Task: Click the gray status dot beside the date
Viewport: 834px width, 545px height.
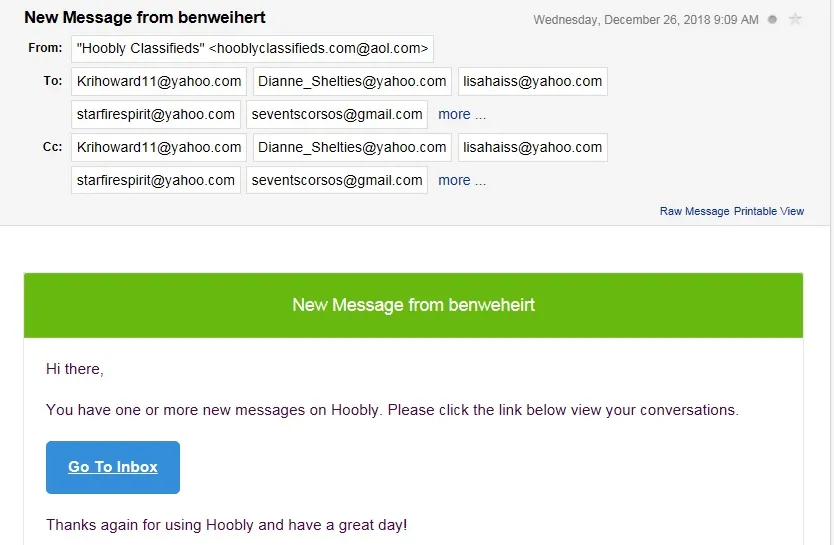Action: pos(772,19)
